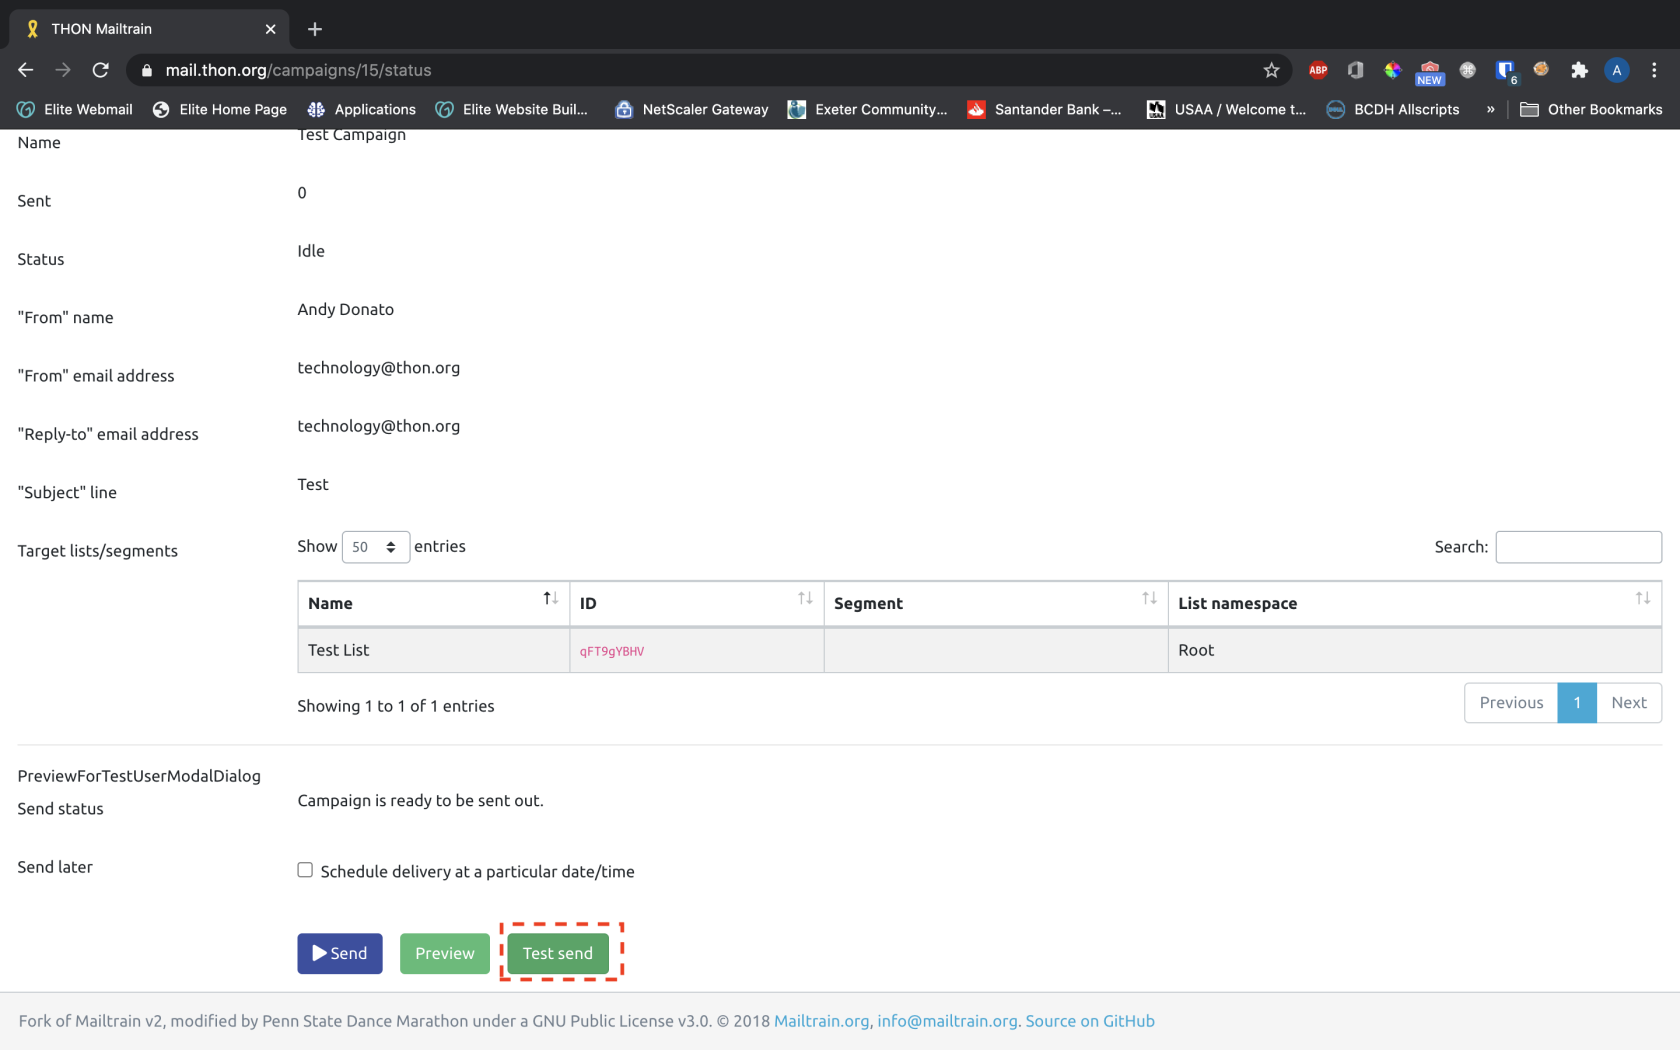Open the Source on GitHub link

[1090, 1021]
